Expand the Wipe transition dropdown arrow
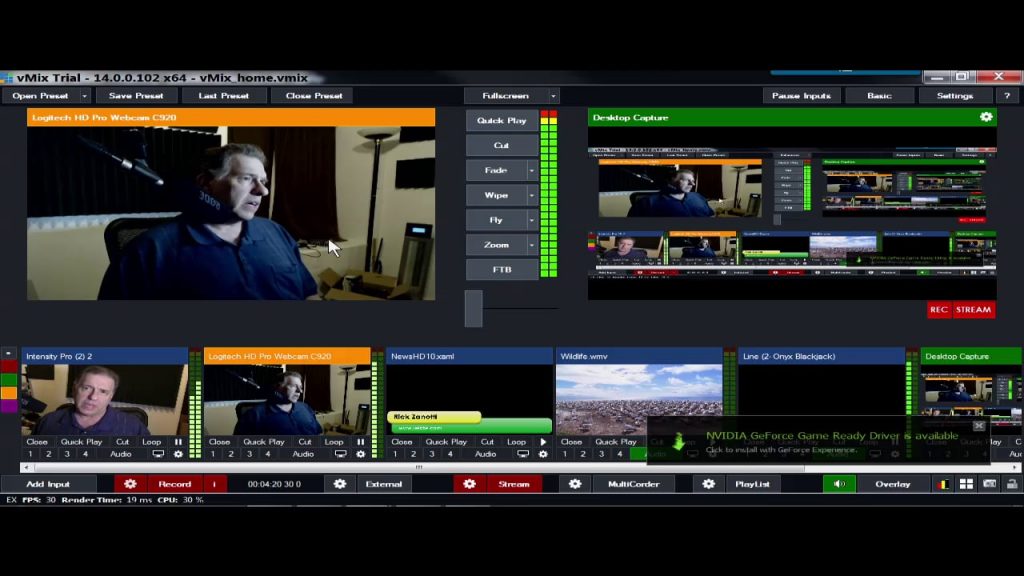Image resolution: width=1024 pixels, height=576 pixels. (532, 195)
